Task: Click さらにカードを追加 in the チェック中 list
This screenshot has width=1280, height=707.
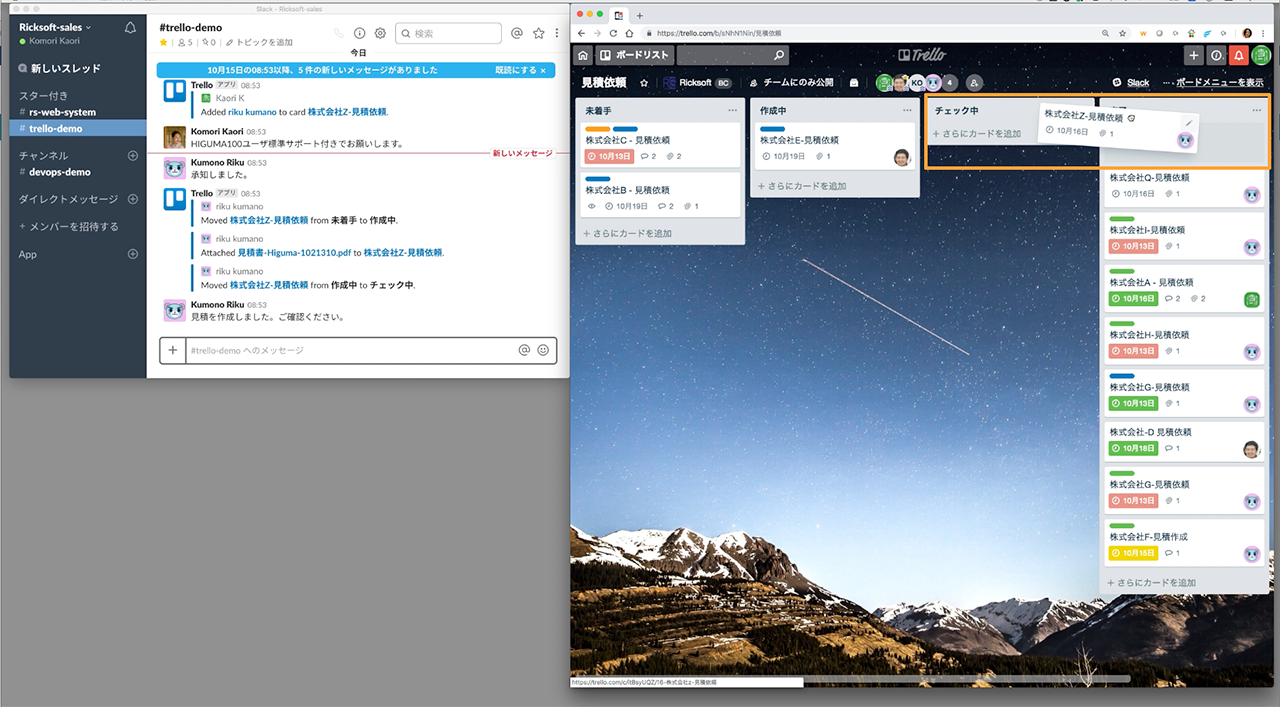Action: coord(977,133)
